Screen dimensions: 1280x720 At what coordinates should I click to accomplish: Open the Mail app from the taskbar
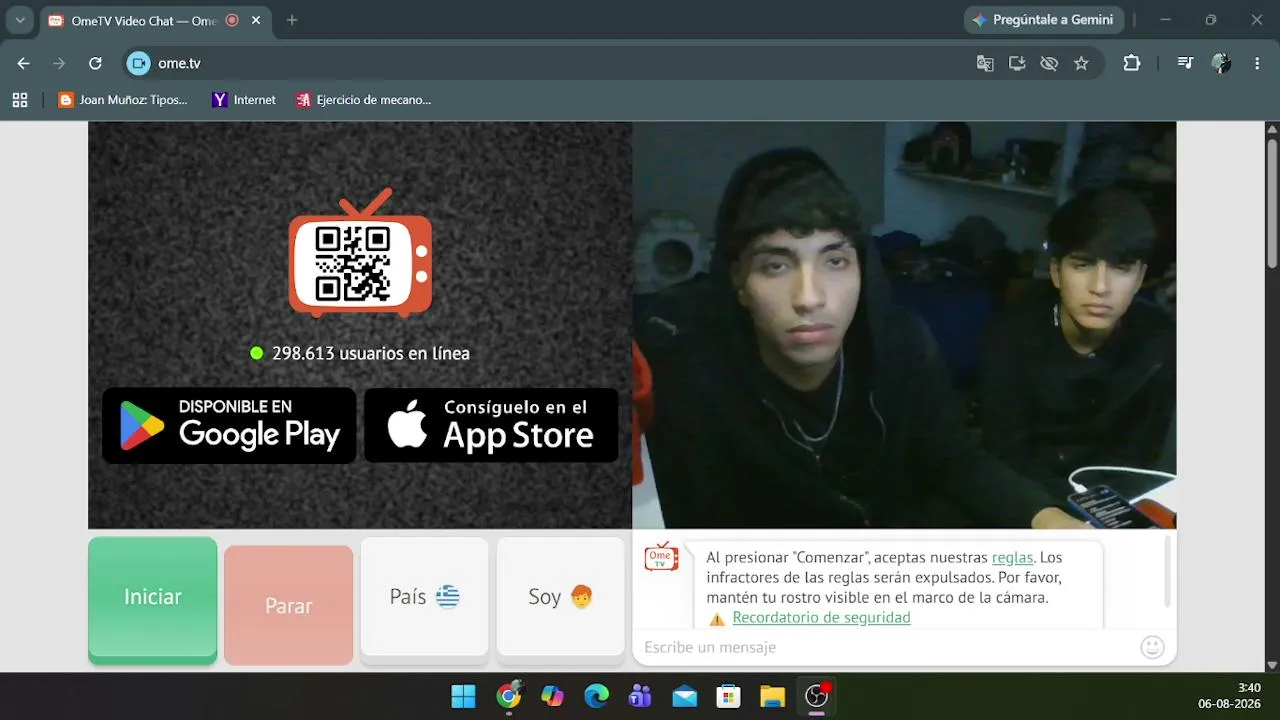685,696
